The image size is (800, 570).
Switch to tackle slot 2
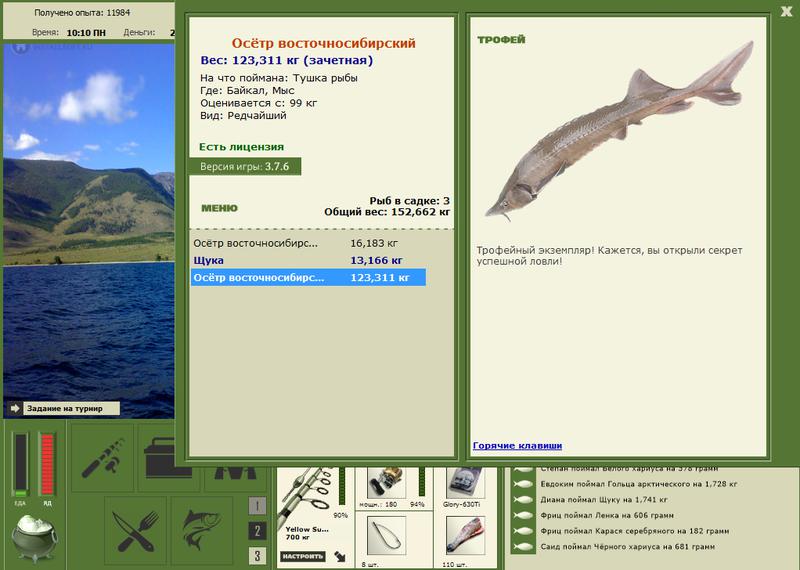click(x=257, y=531)
